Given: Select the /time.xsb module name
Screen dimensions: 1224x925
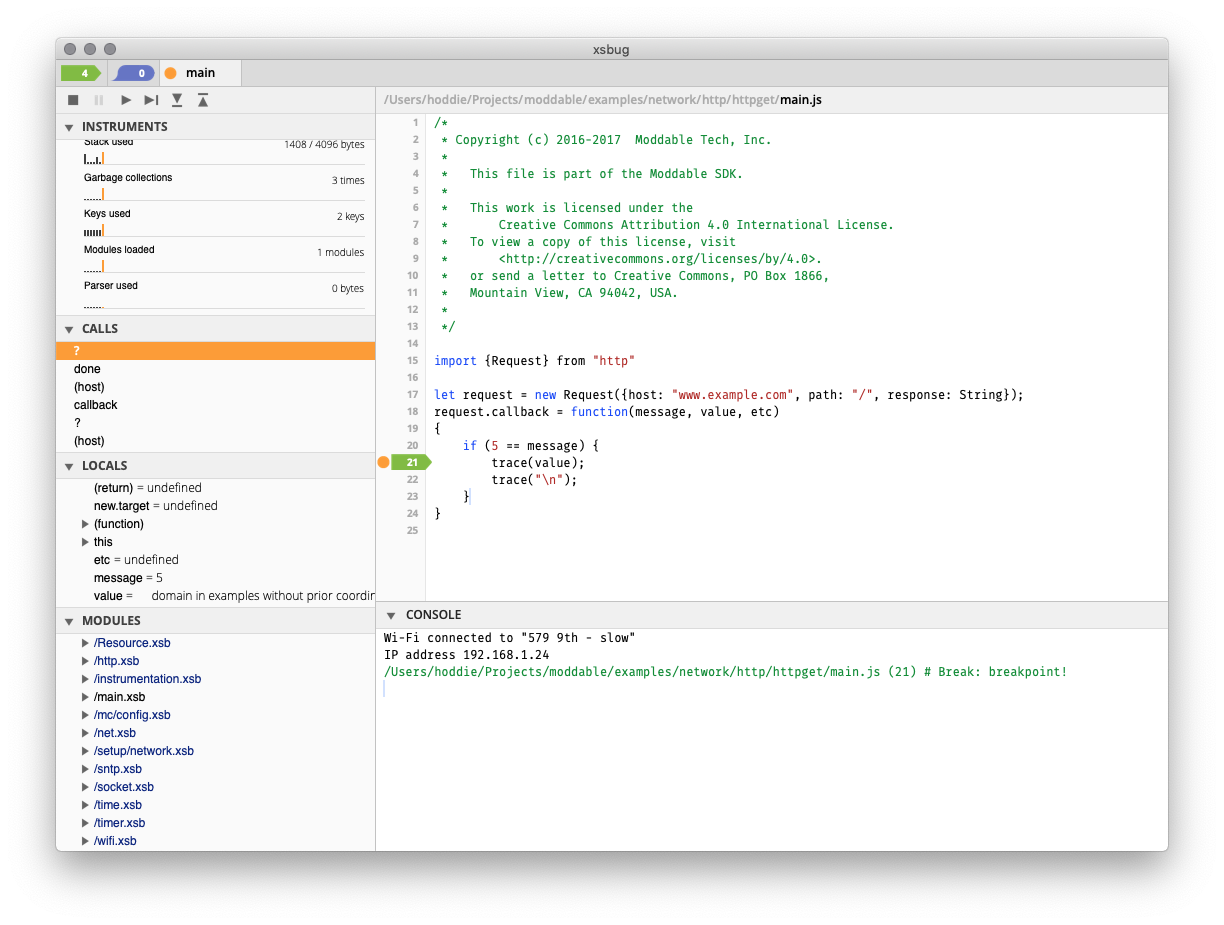Looking at the screenshot, I should coord(118,805).
